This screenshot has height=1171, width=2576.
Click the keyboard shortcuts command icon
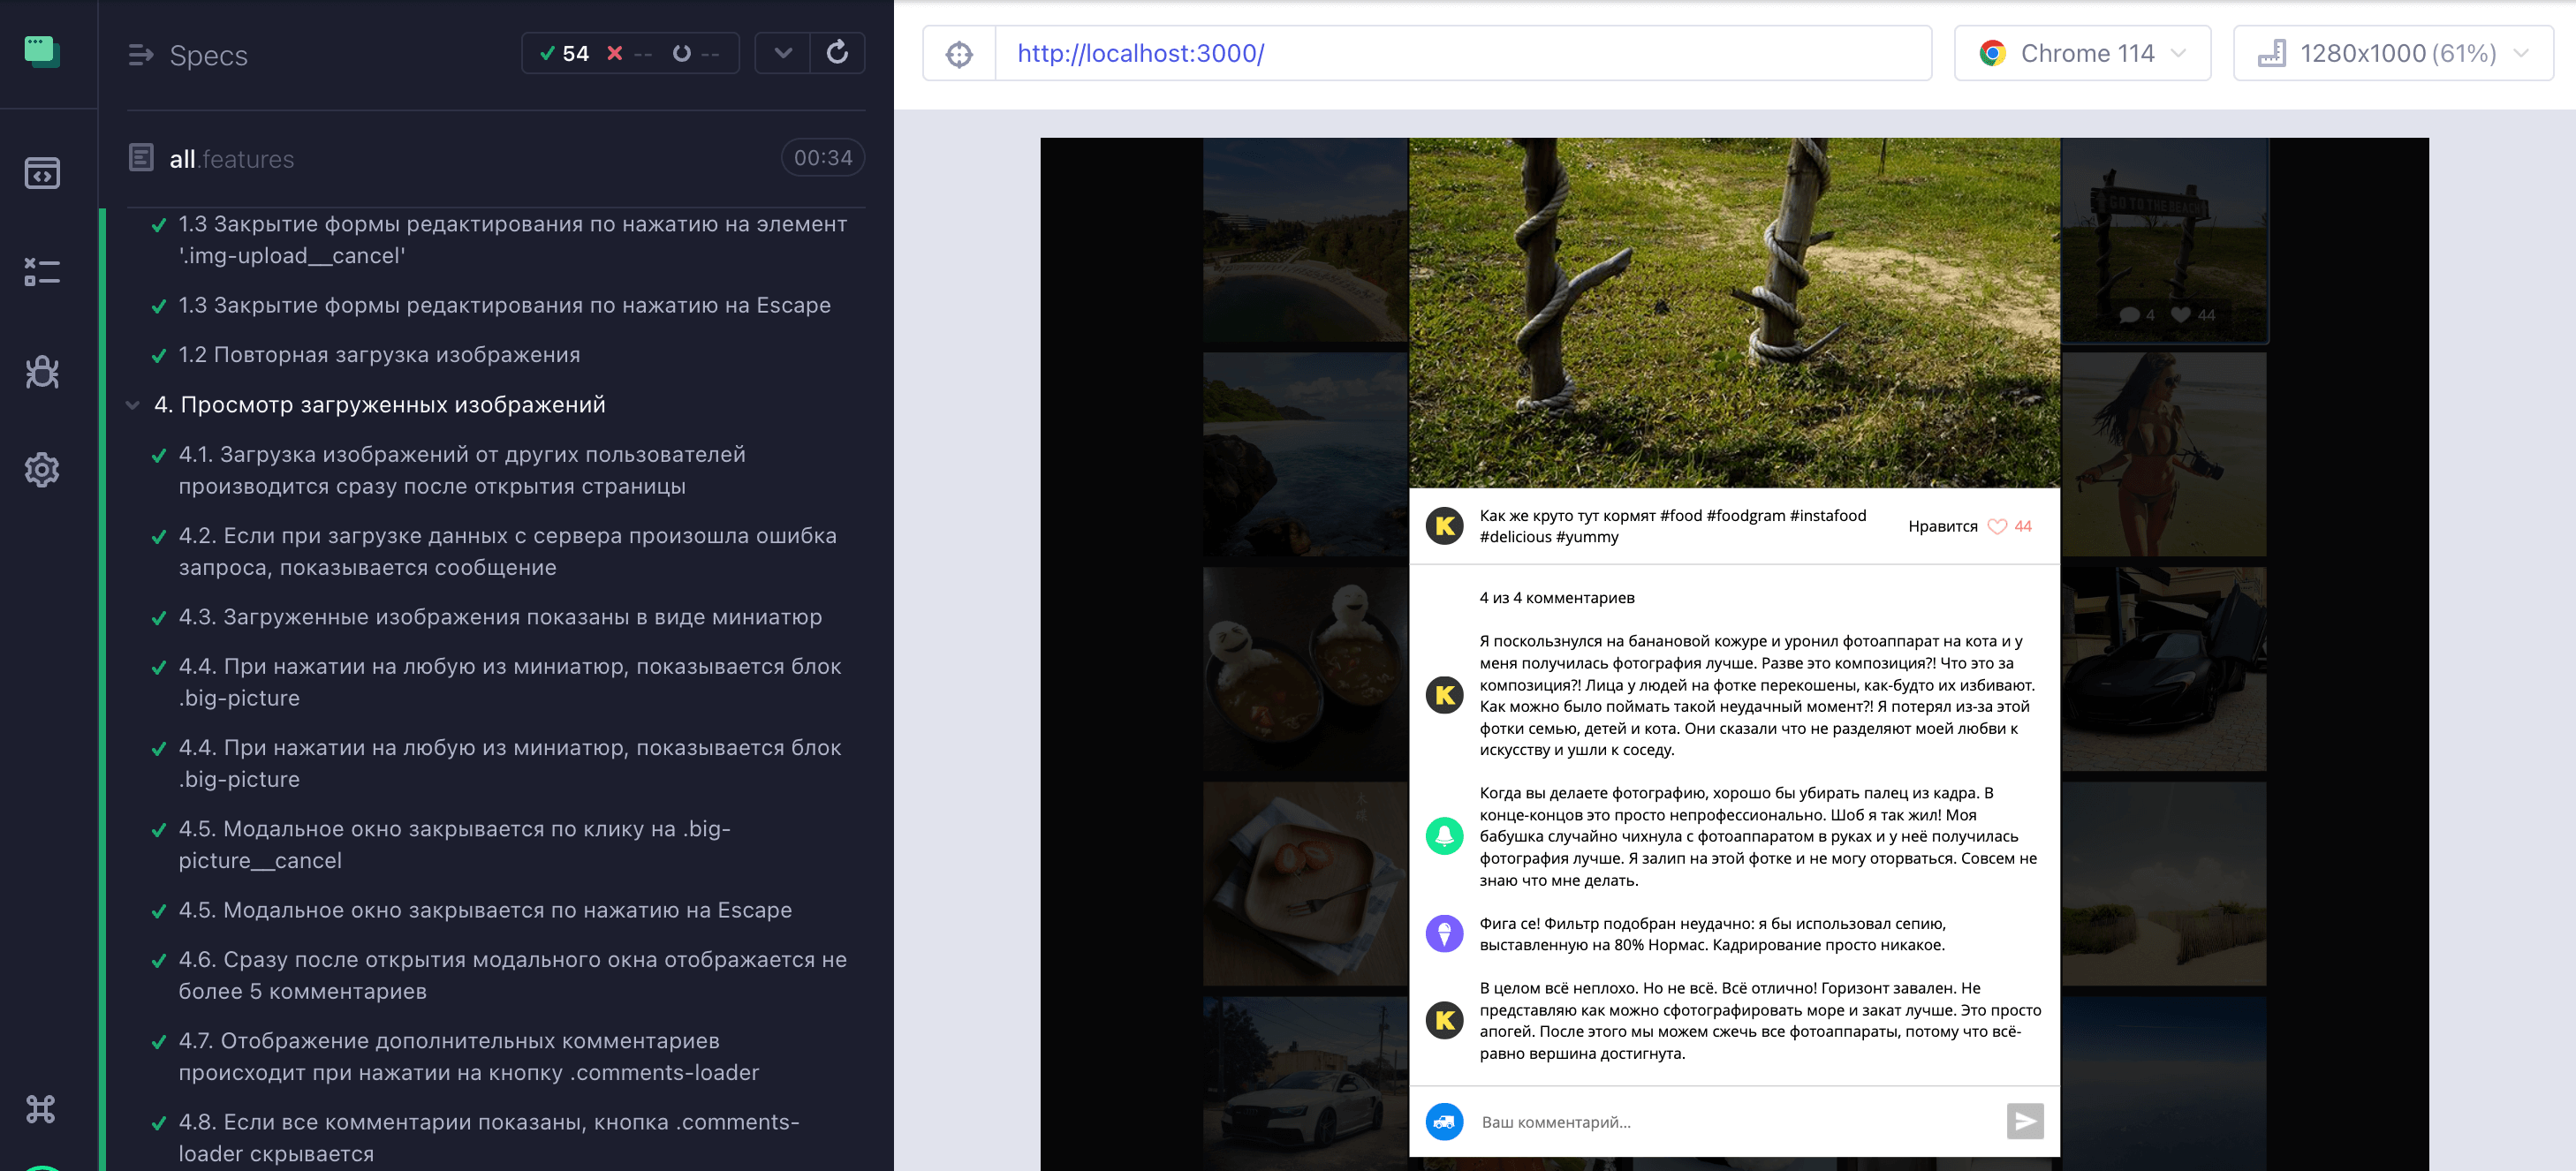click(41, 1108)
